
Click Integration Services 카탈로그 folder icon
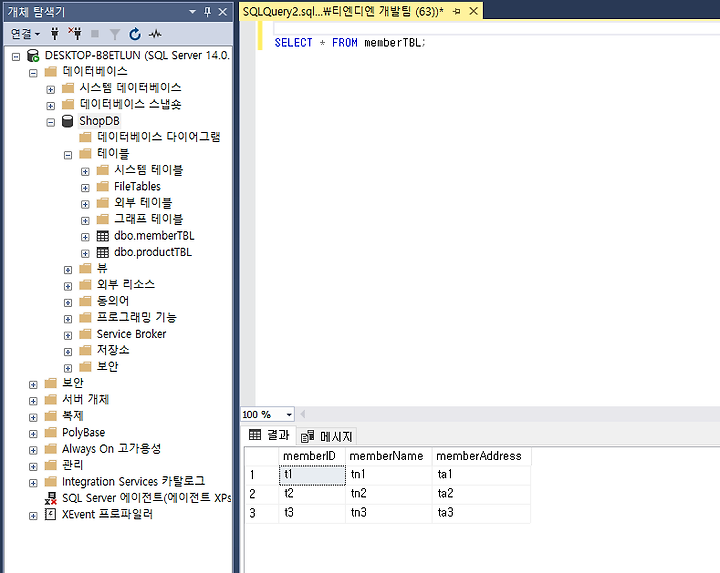tap(51, 482)
